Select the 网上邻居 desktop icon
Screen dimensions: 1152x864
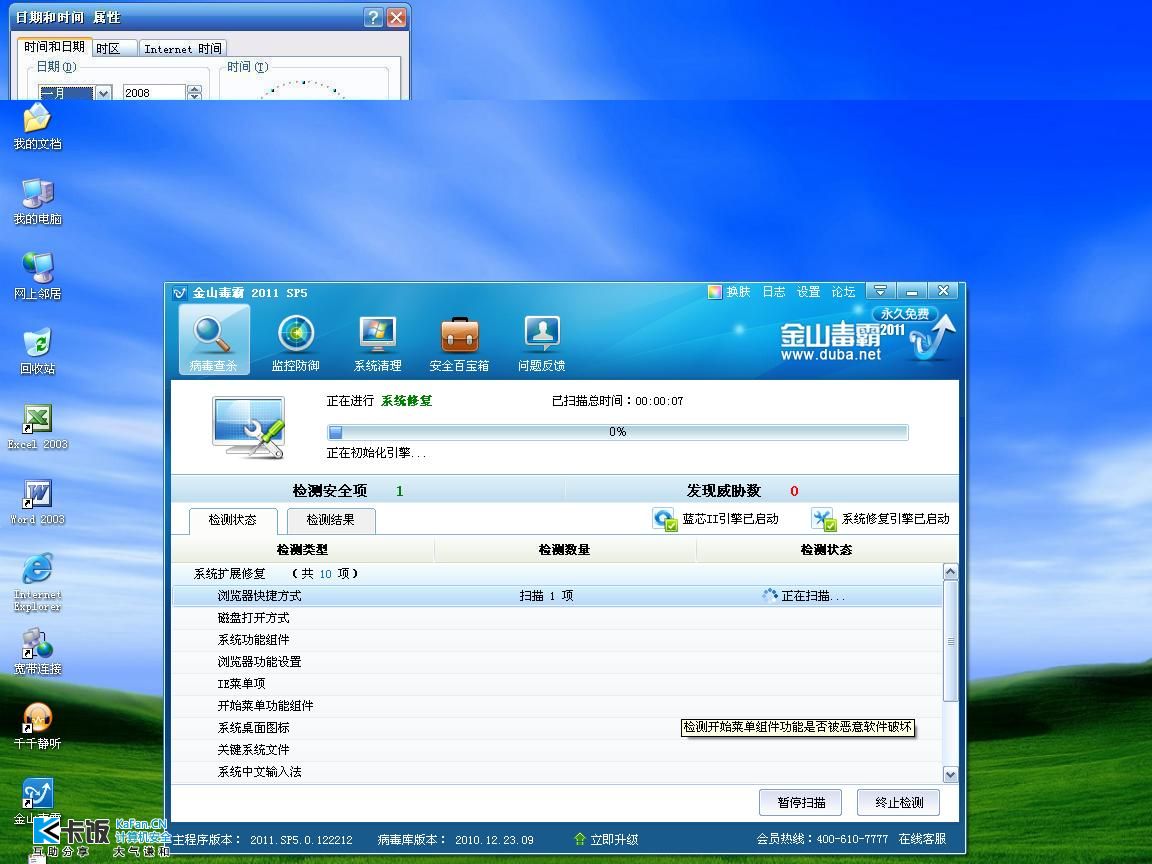[x=37, y=276]
